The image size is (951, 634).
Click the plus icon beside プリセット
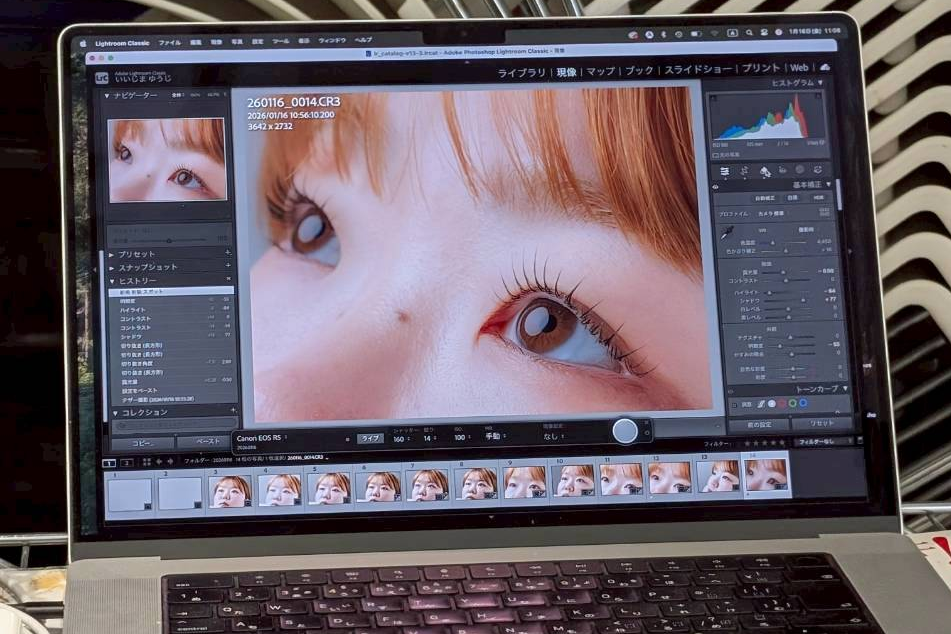(229, 254)
